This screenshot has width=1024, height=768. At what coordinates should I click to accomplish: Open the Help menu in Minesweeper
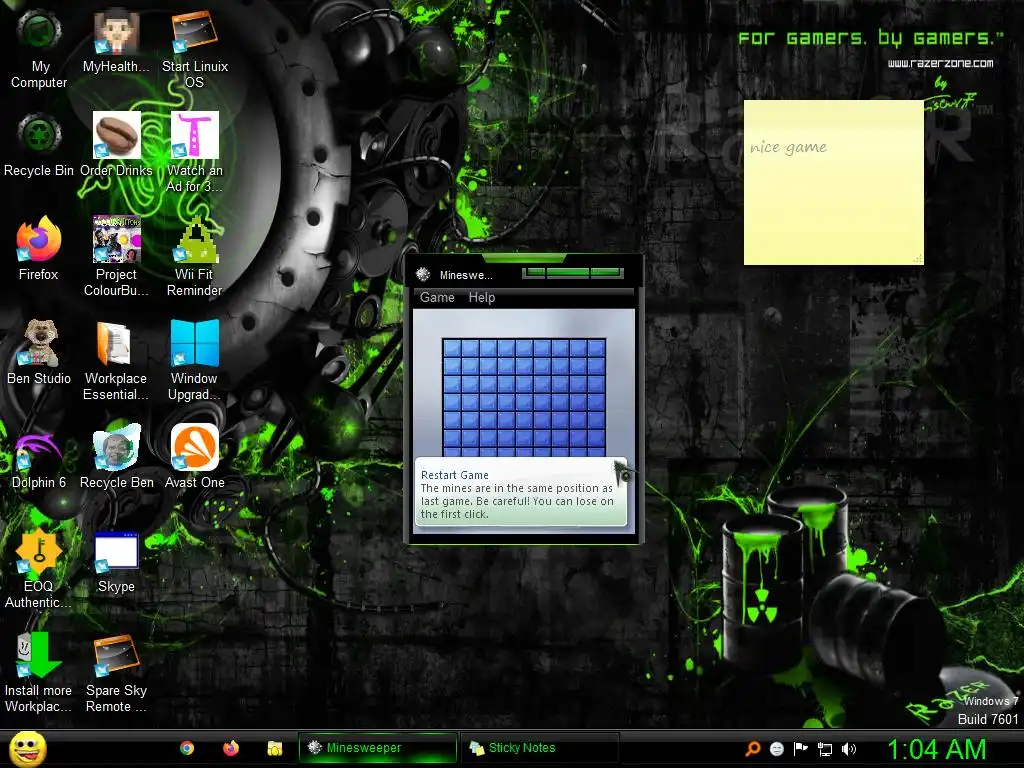click(482, 297)
